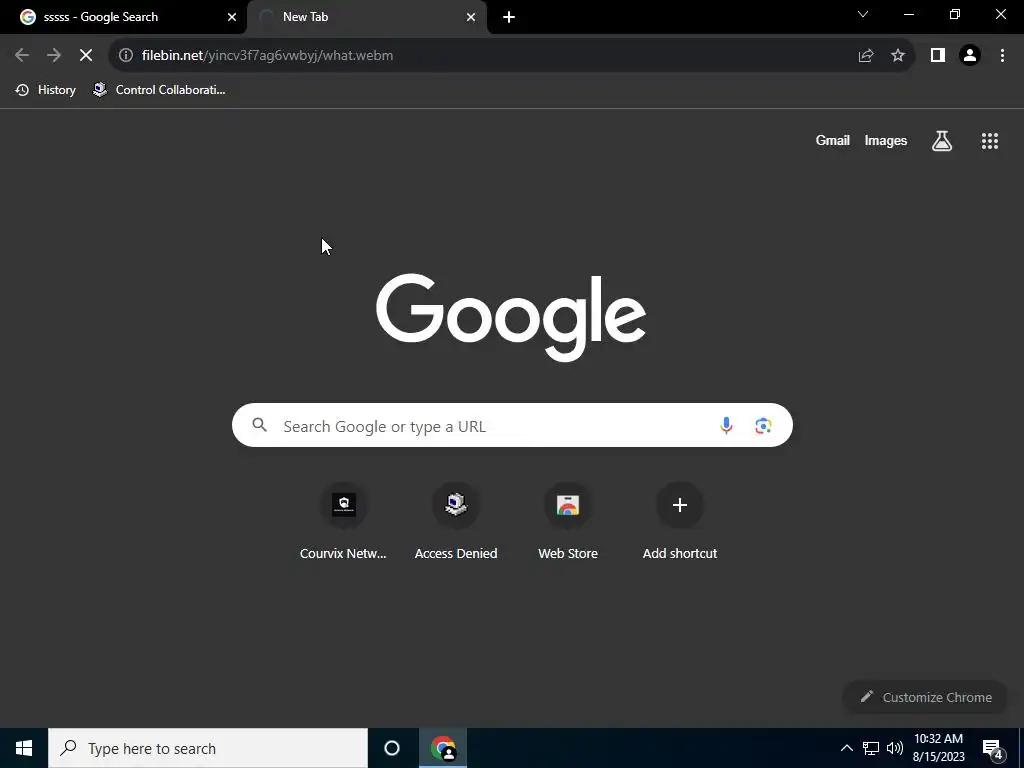Focus the Search Google or type a URL box
Viewport: 1024px width, 768px height.
coord(512,425)
